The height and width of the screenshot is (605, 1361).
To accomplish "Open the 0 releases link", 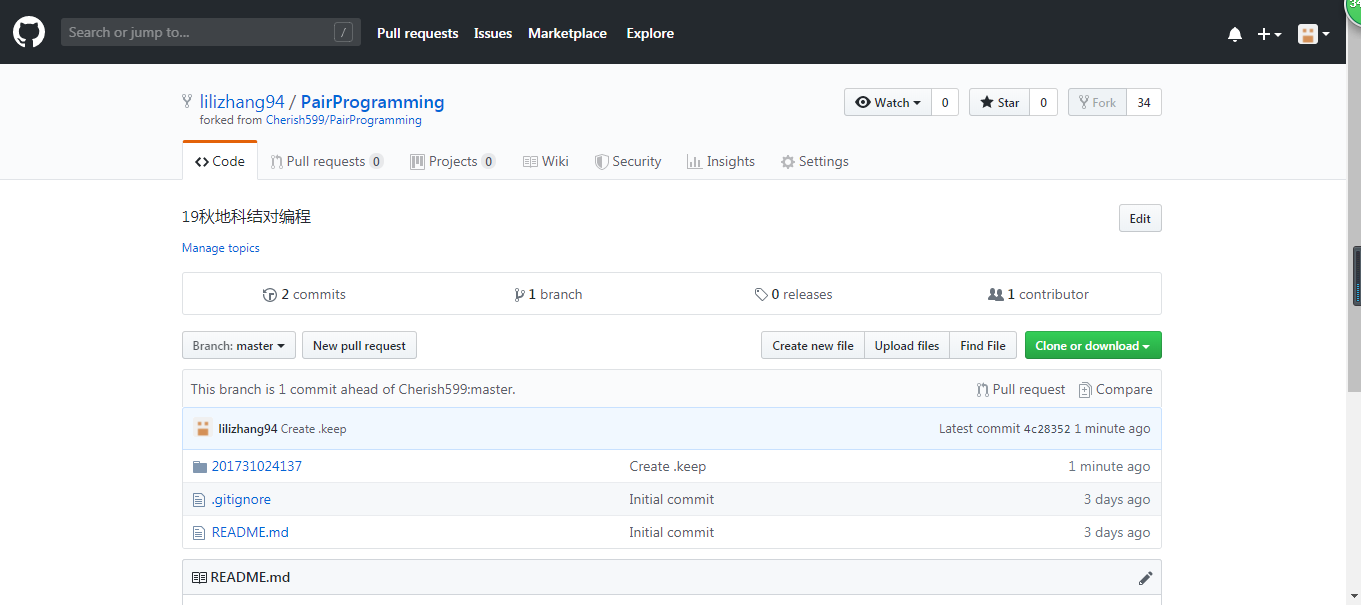I will coord(794,294).
